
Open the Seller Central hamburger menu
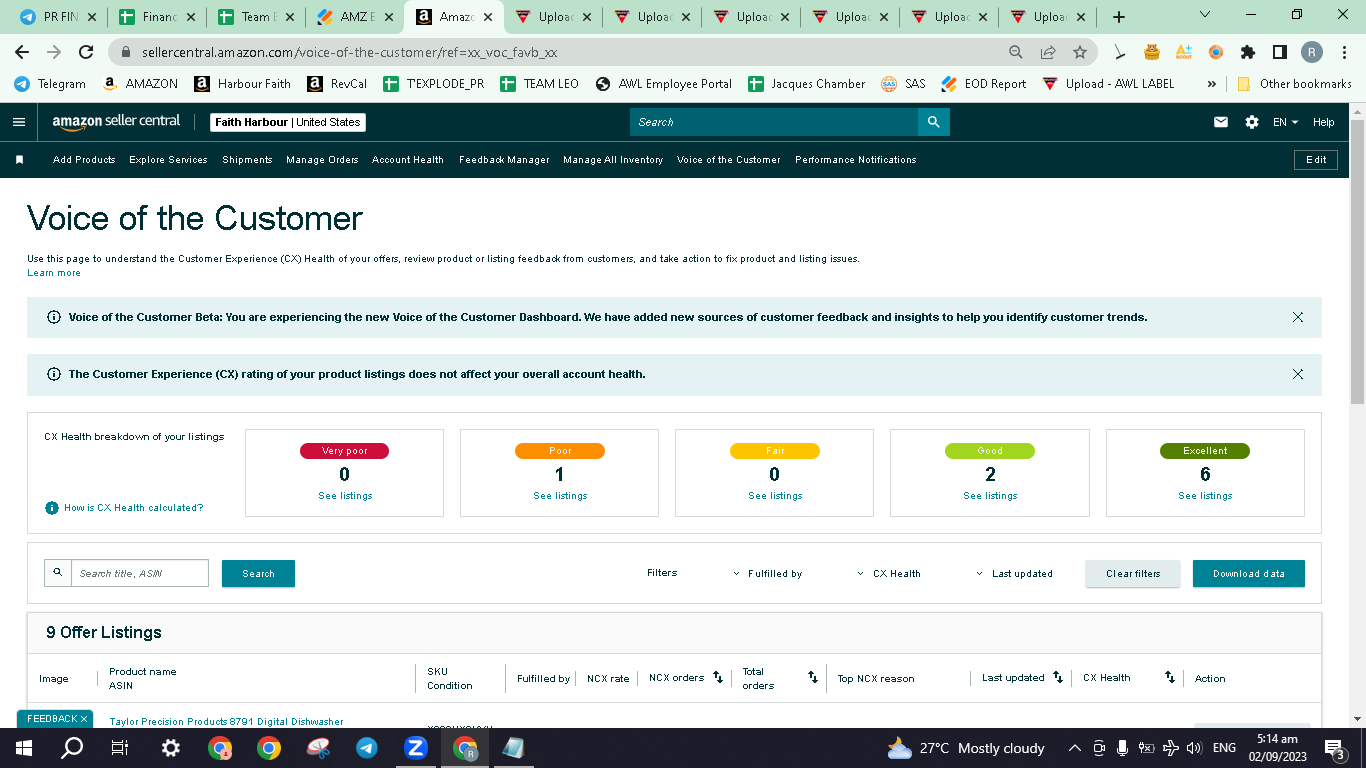(19, 122)
